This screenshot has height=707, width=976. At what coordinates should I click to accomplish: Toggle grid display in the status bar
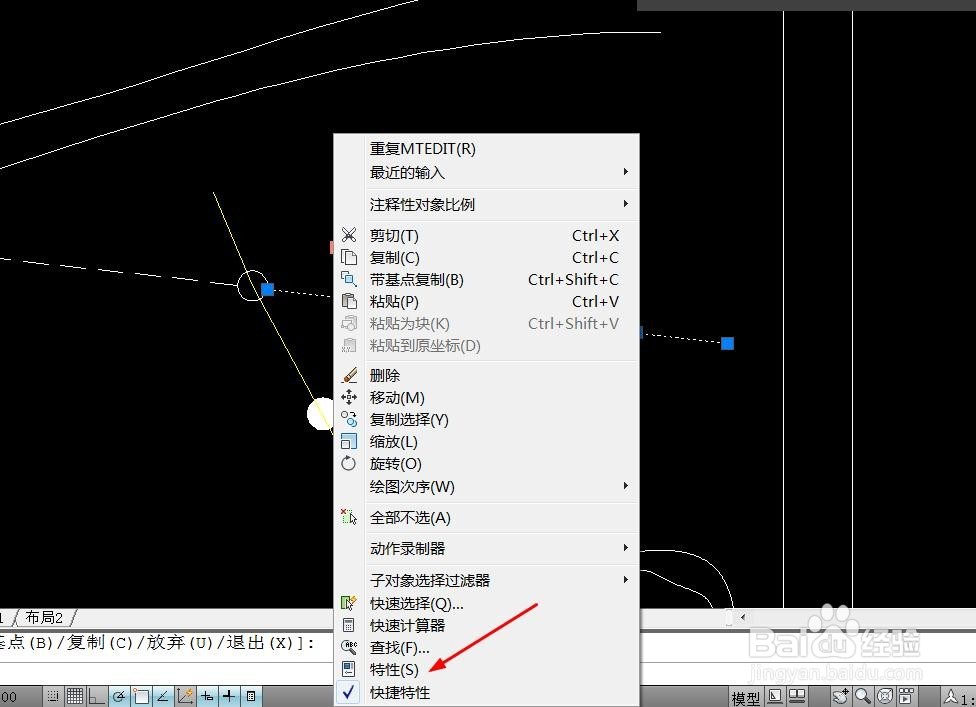[76, 696]
